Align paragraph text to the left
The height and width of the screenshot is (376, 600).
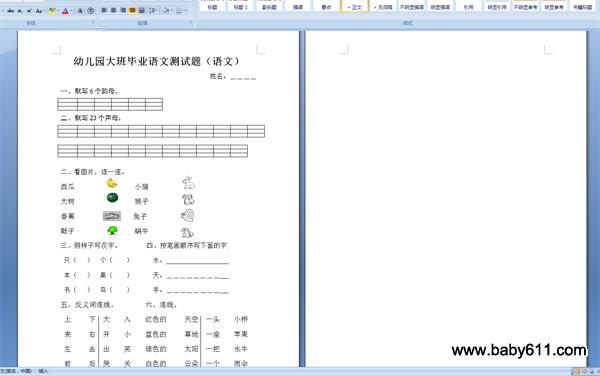pyautogui.click(x=104, y=11)
